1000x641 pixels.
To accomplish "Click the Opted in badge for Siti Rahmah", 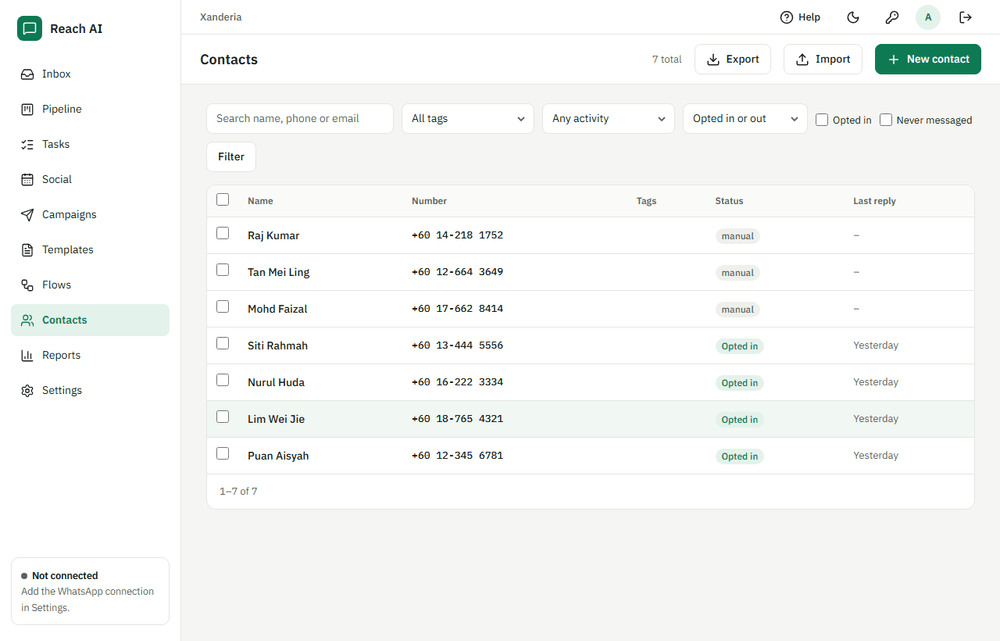I will (740, 346).
